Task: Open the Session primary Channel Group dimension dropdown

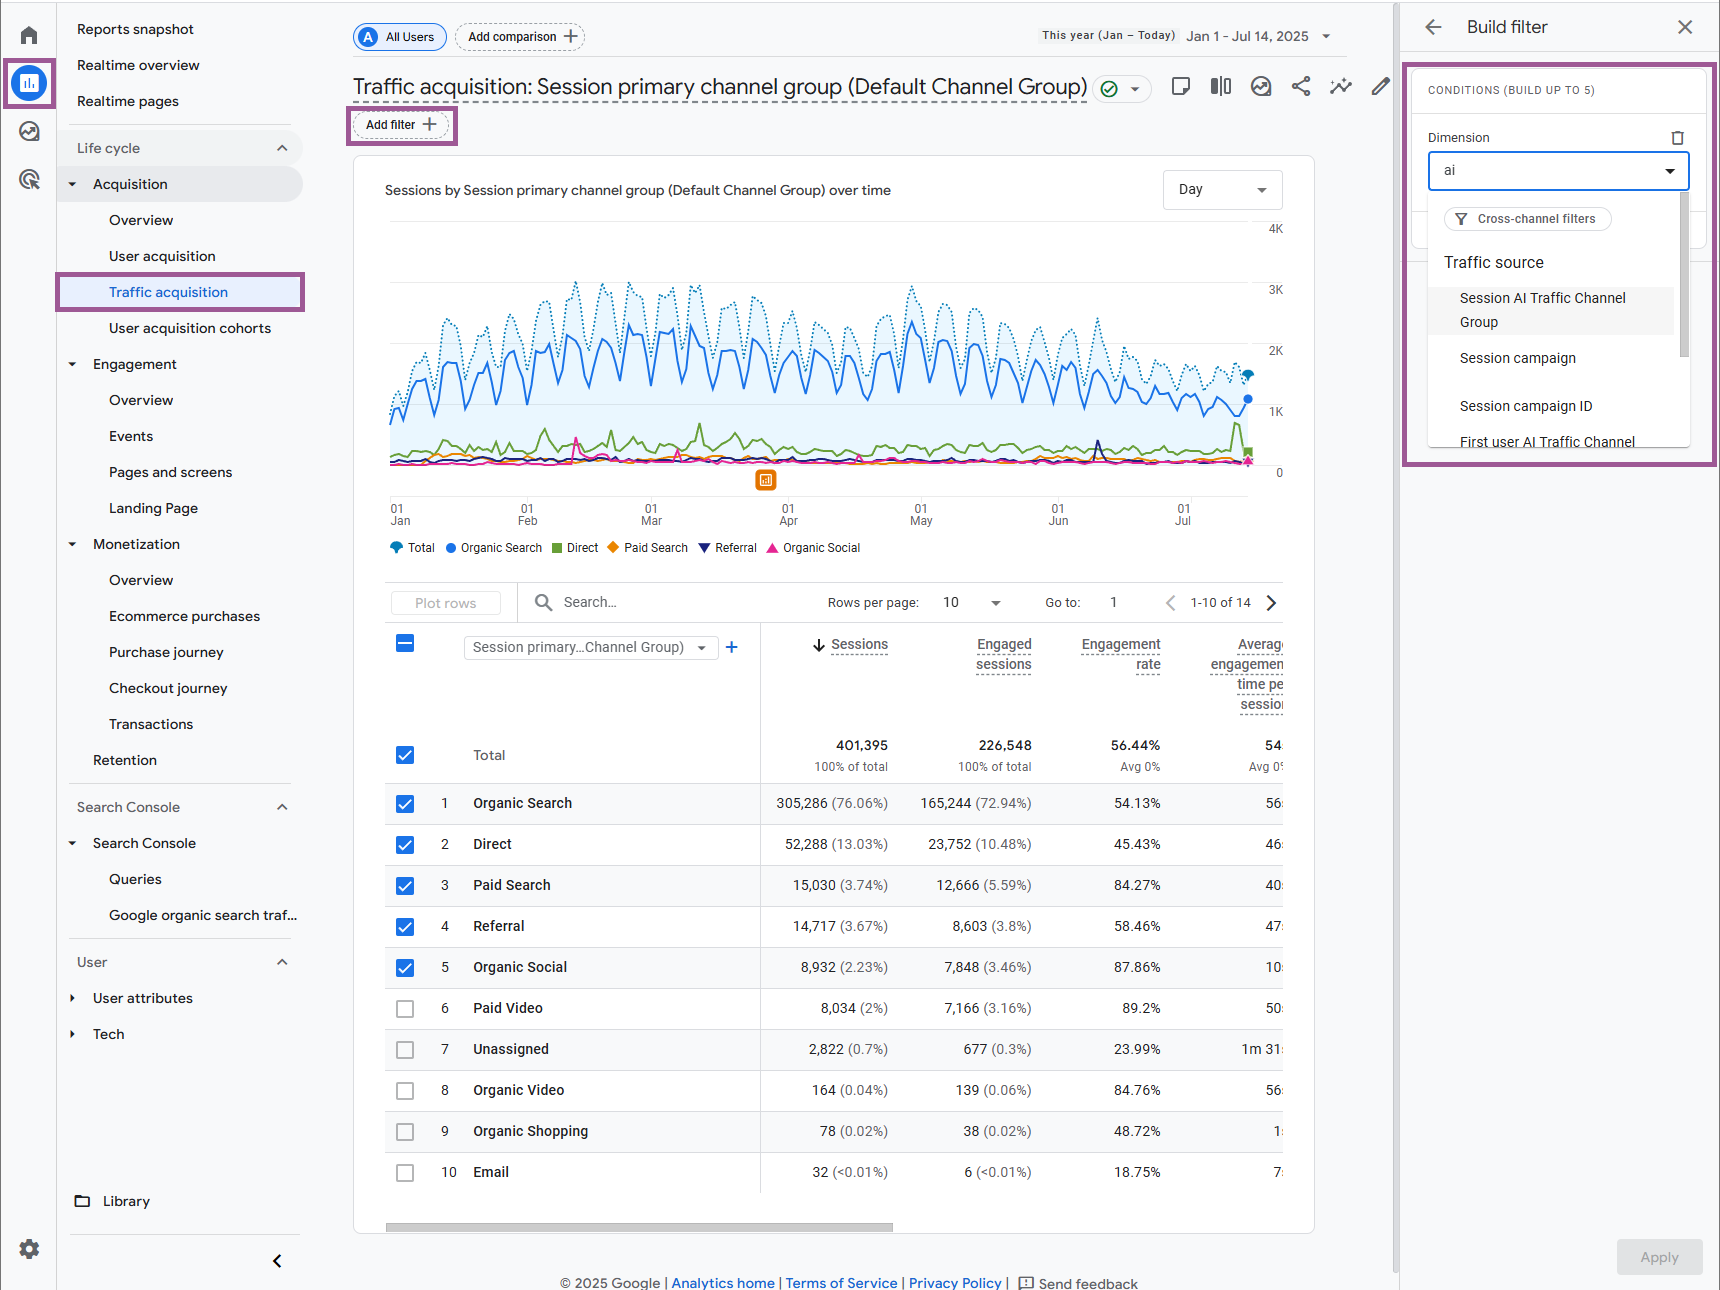Action: 591,647
